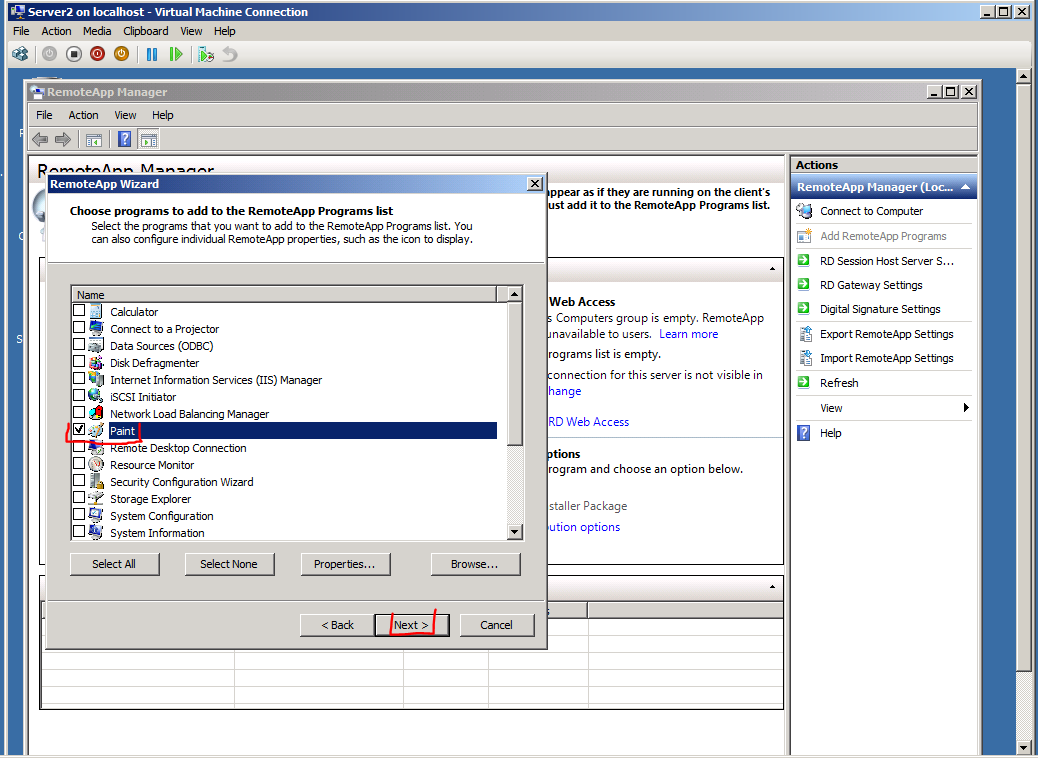
Task: Click Show/Hide Console Tree toolbar icon
Action: pyautogui.click(x=93, y=139)
